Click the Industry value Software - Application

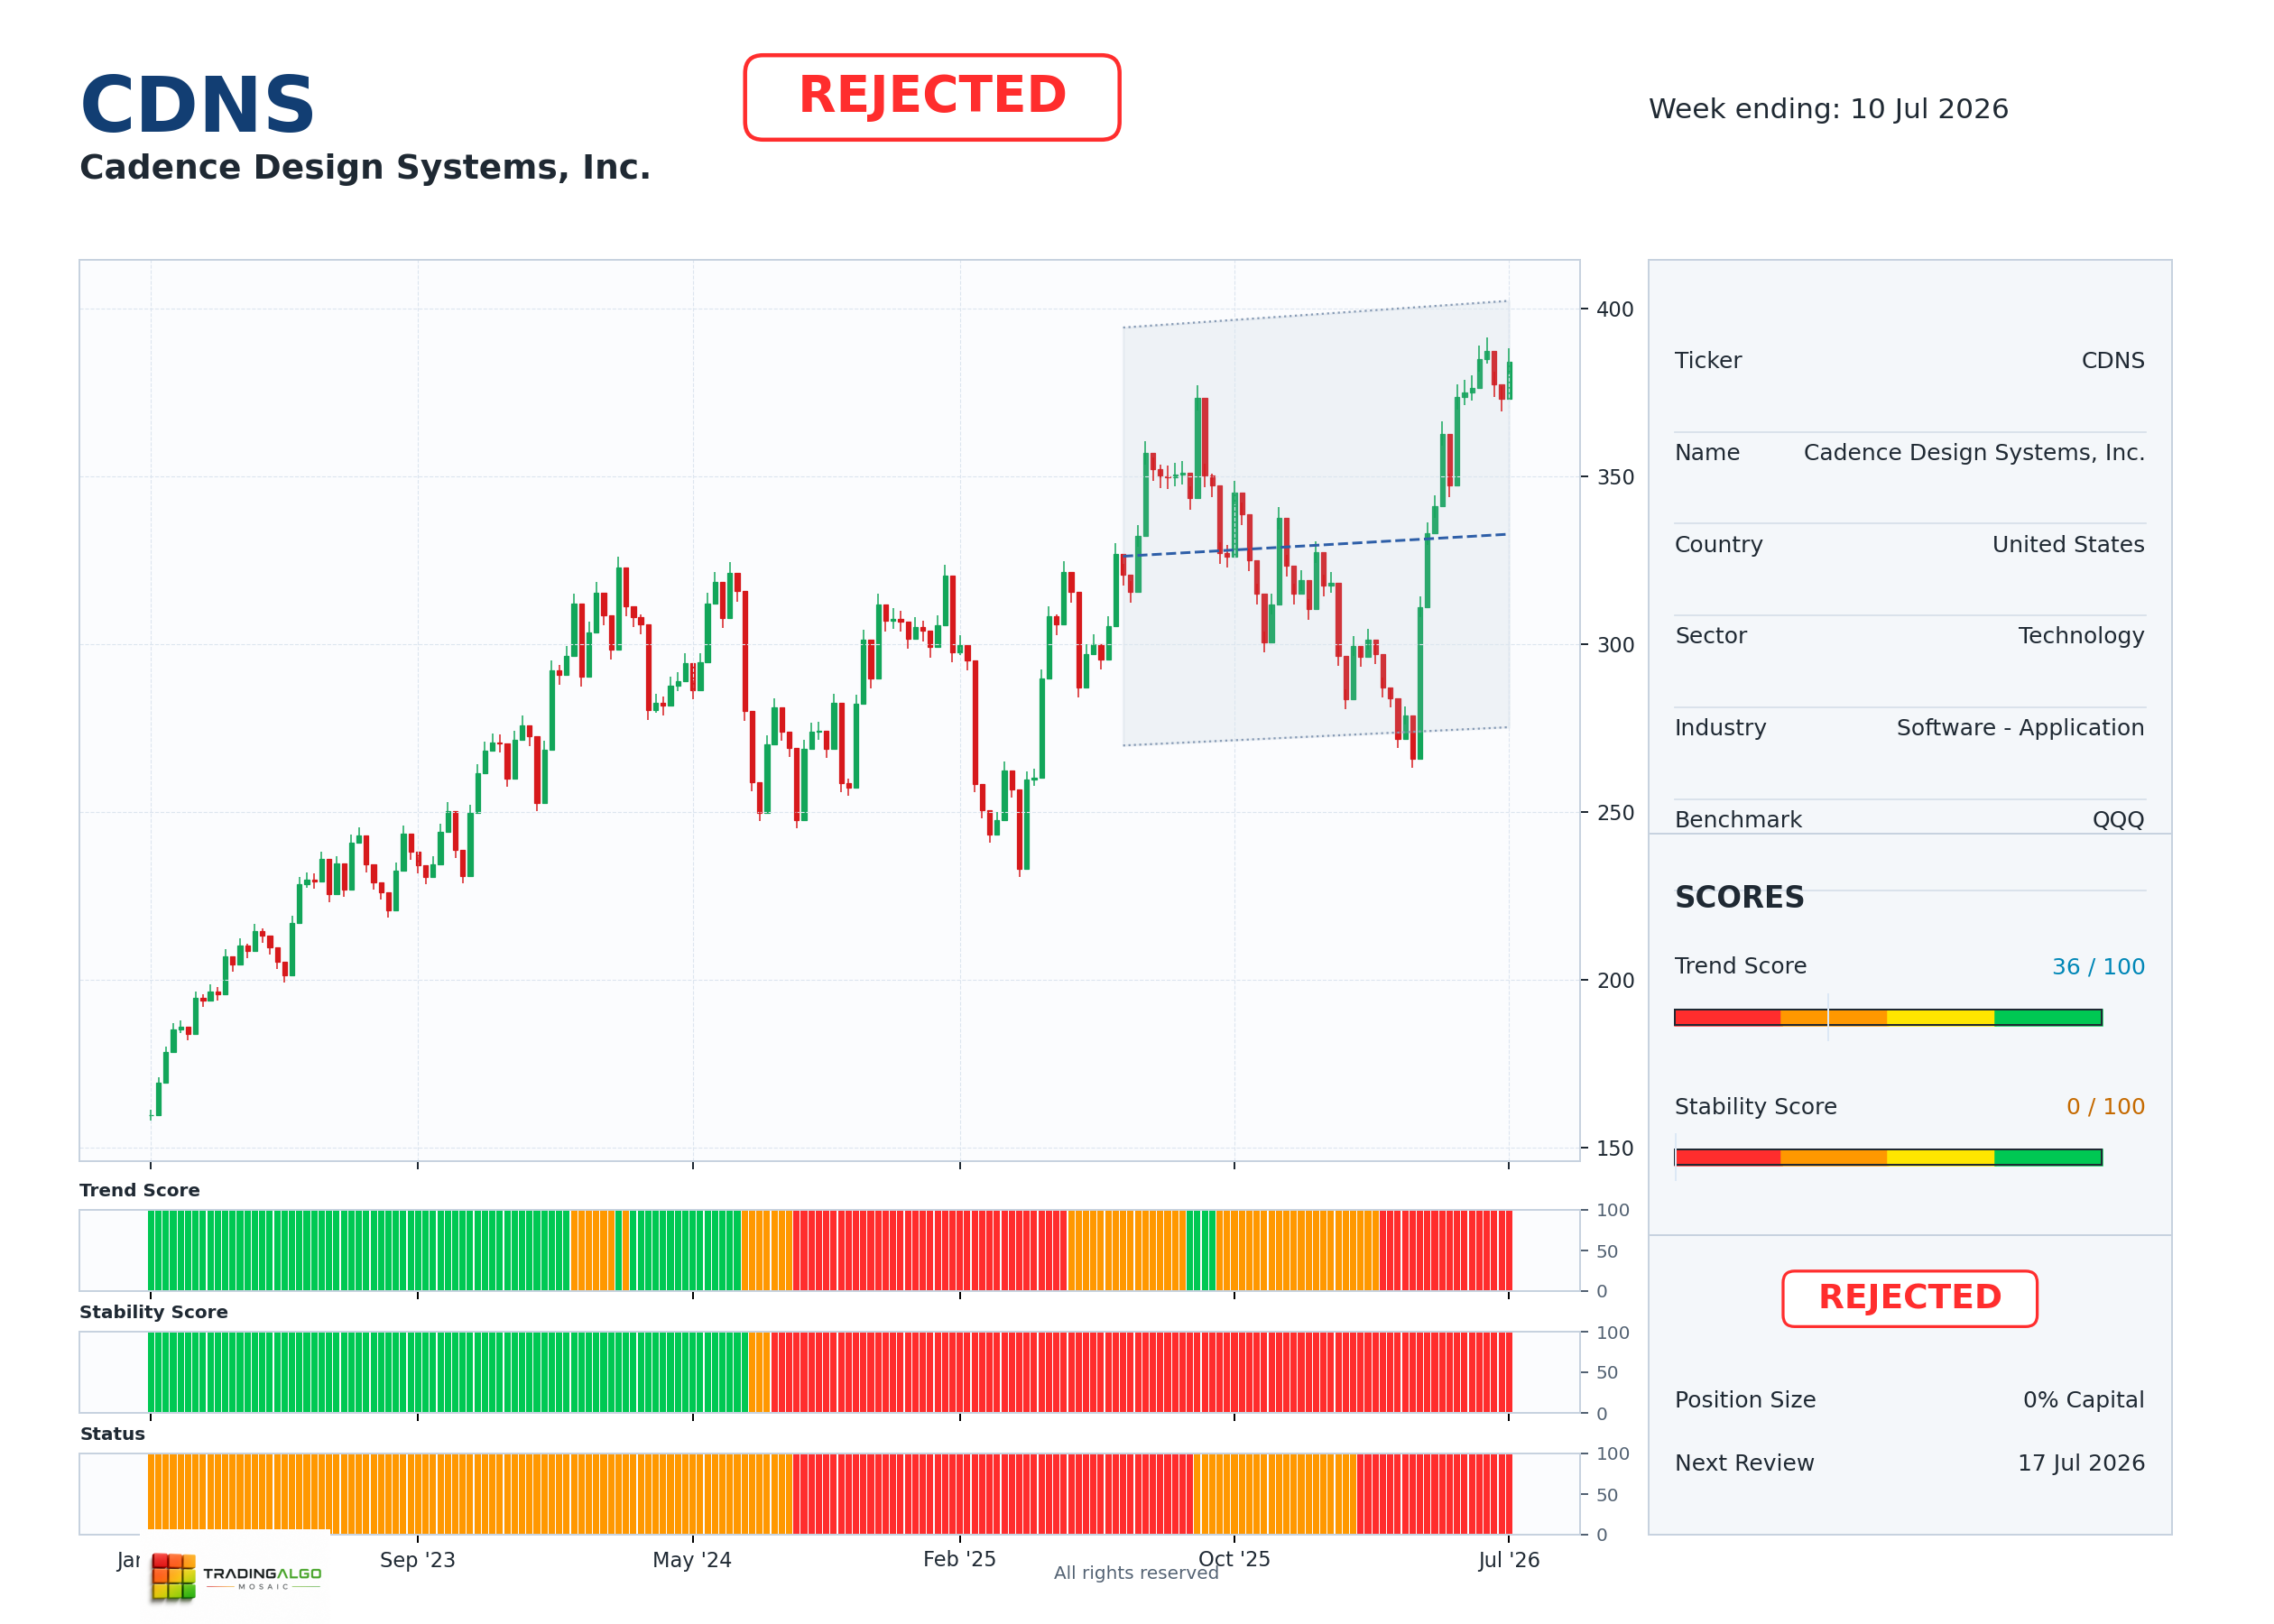[x=2019, y=728]
